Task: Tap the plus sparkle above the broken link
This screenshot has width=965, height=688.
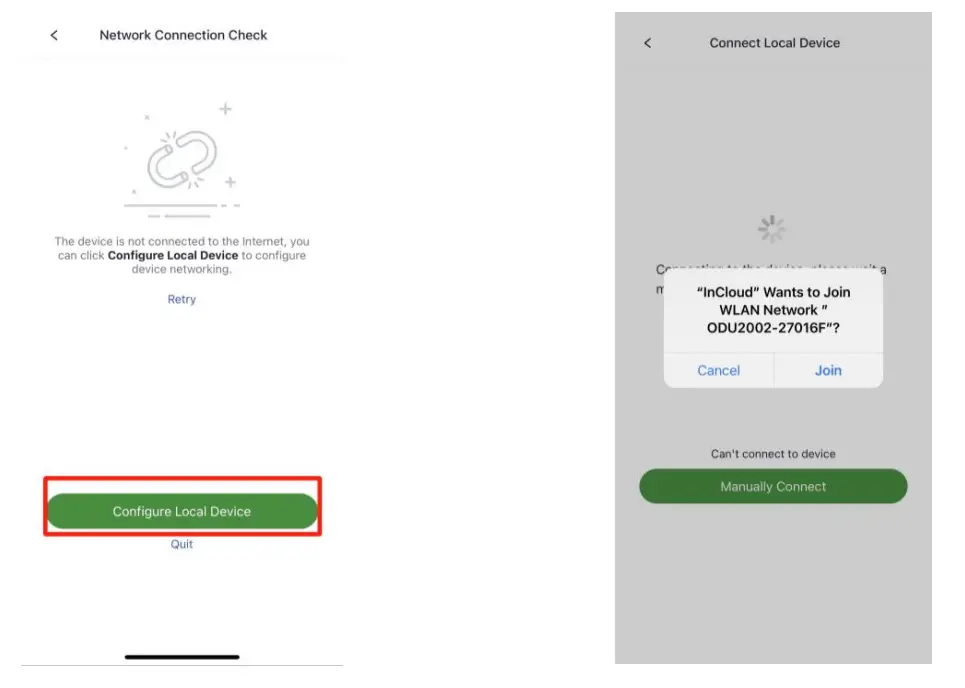Action: [x=226, y=108]
